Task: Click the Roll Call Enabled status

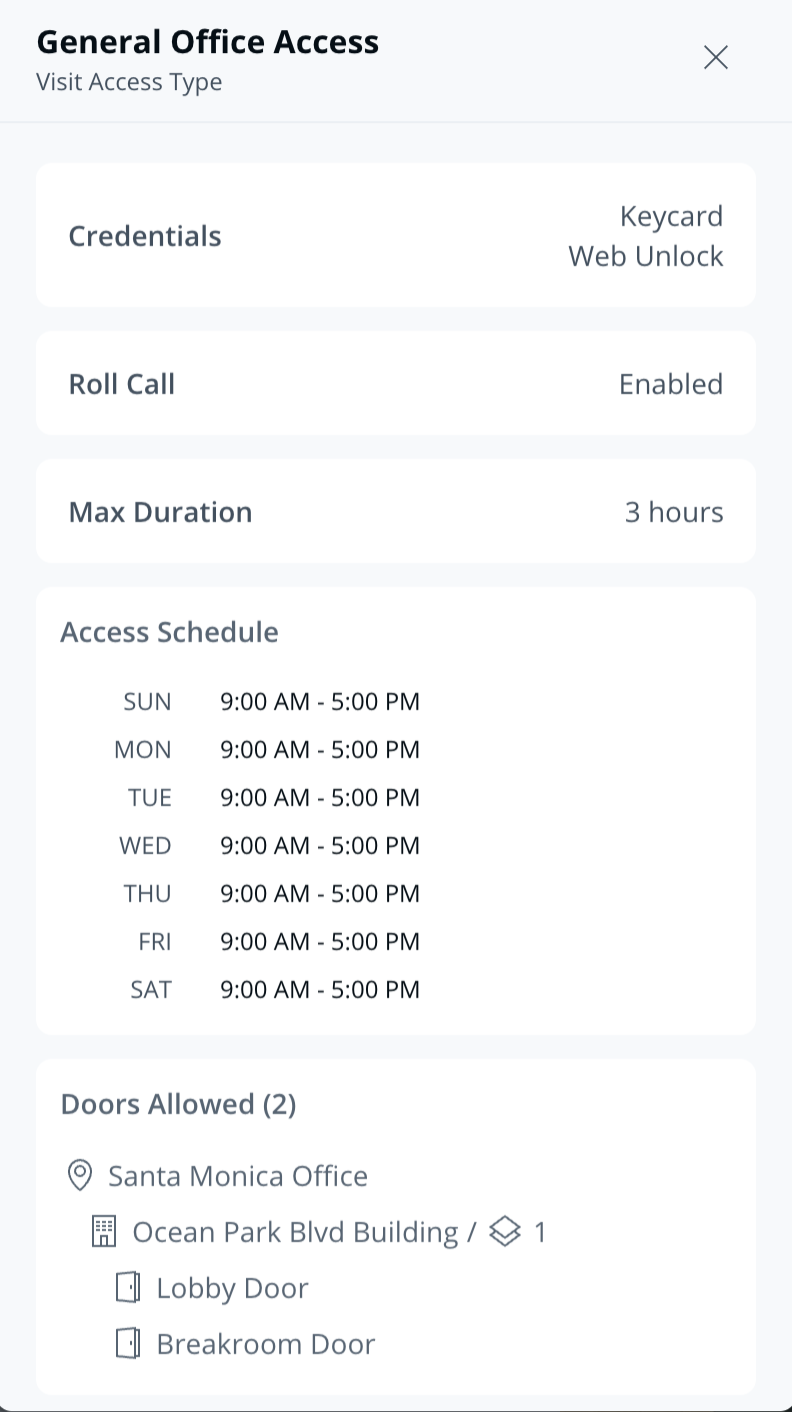Action: pyautogui.click(x=671, y=384)
